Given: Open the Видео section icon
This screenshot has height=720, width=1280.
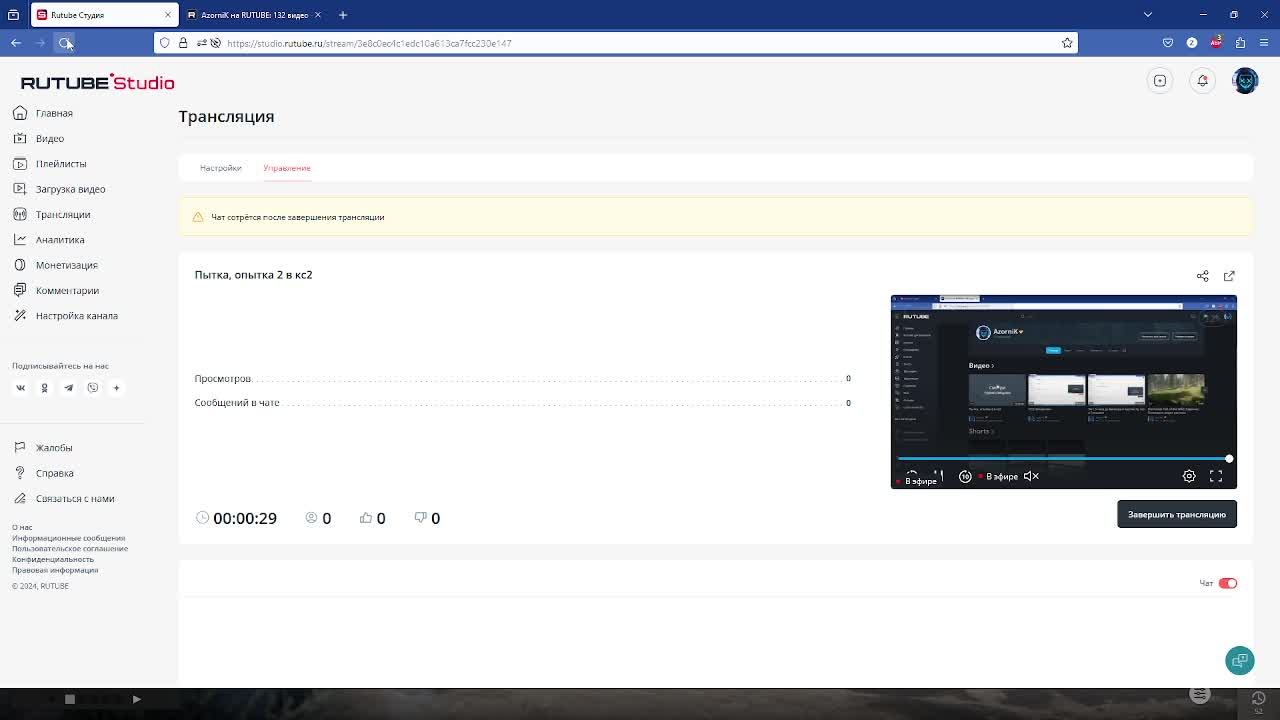Looking at the screenshot, I should pos(20,138).
